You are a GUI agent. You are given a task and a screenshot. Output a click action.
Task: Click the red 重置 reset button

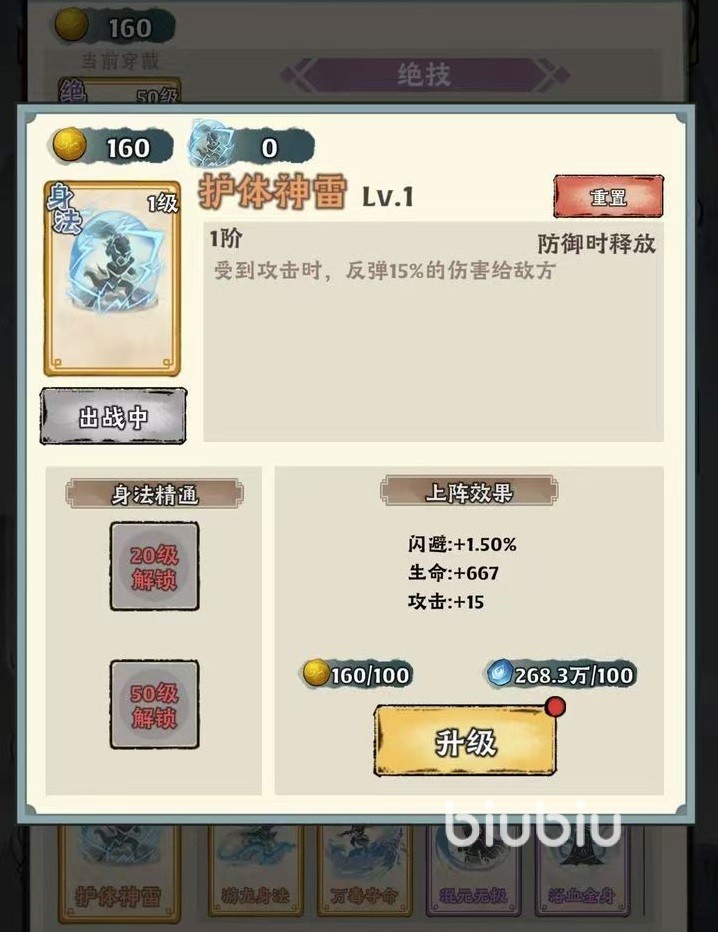coord(608,197)
